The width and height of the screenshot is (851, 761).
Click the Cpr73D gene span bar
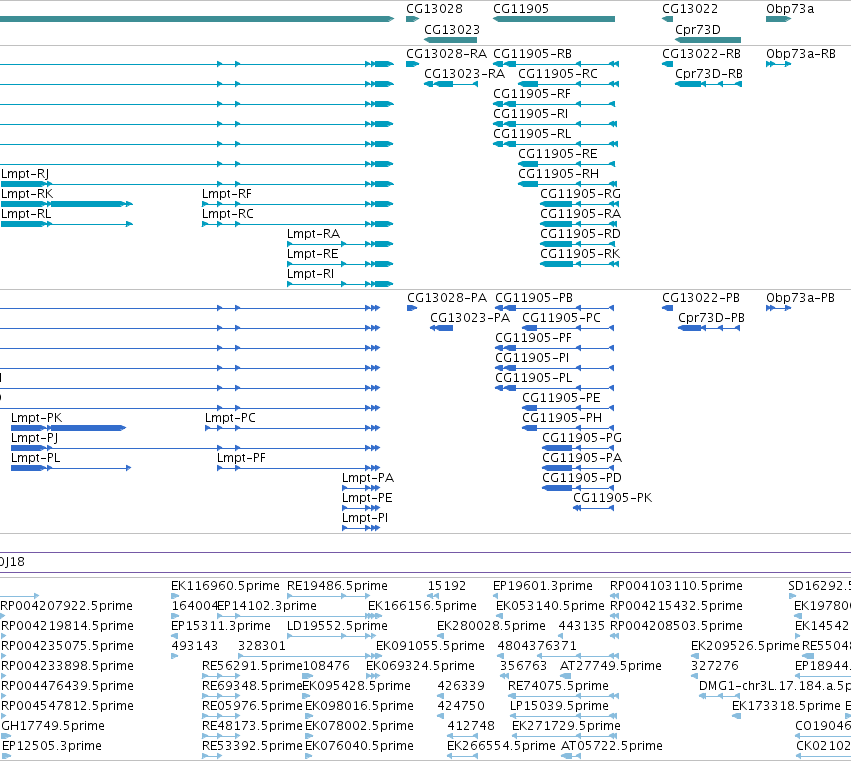(x=708, y=40)
